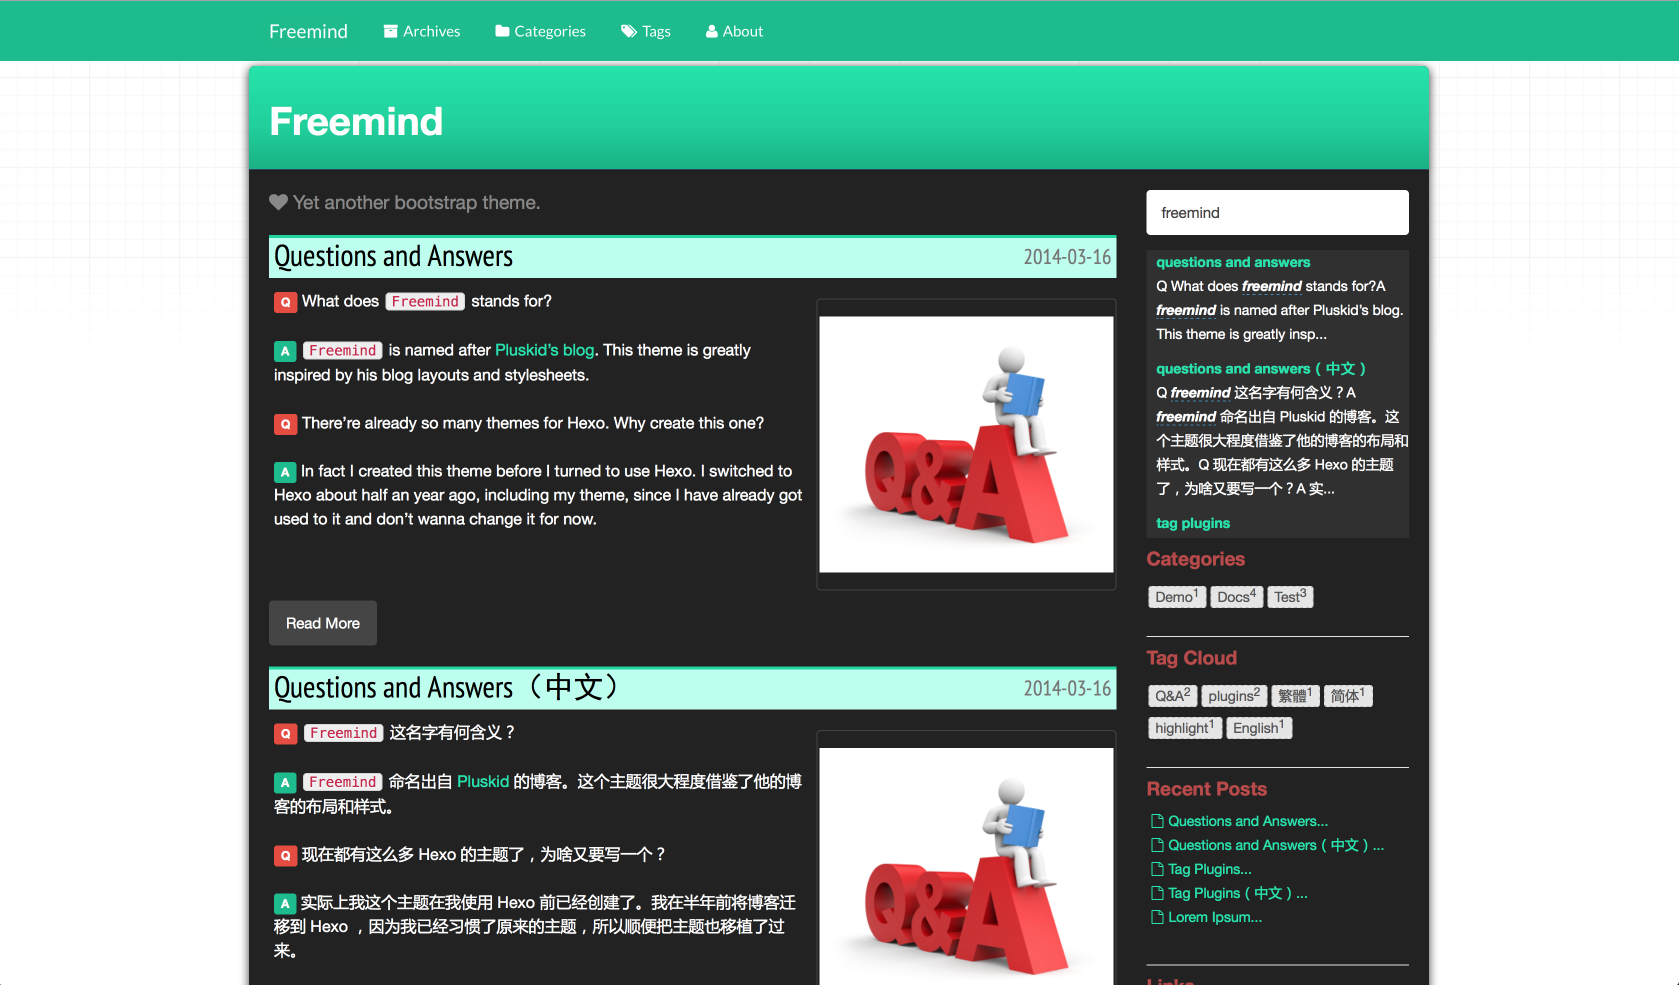Open recent post 'Tag Plugins ( 中文 ) ...'
This screenshot has height=985, width=1679.
(1238, 893)
